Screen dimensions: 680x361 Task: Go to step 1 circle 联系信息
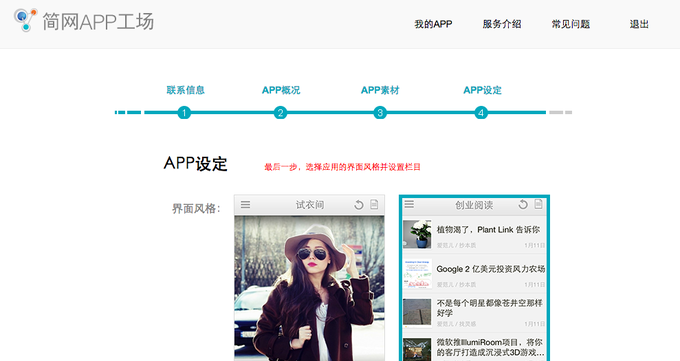(x=184, y=113)
